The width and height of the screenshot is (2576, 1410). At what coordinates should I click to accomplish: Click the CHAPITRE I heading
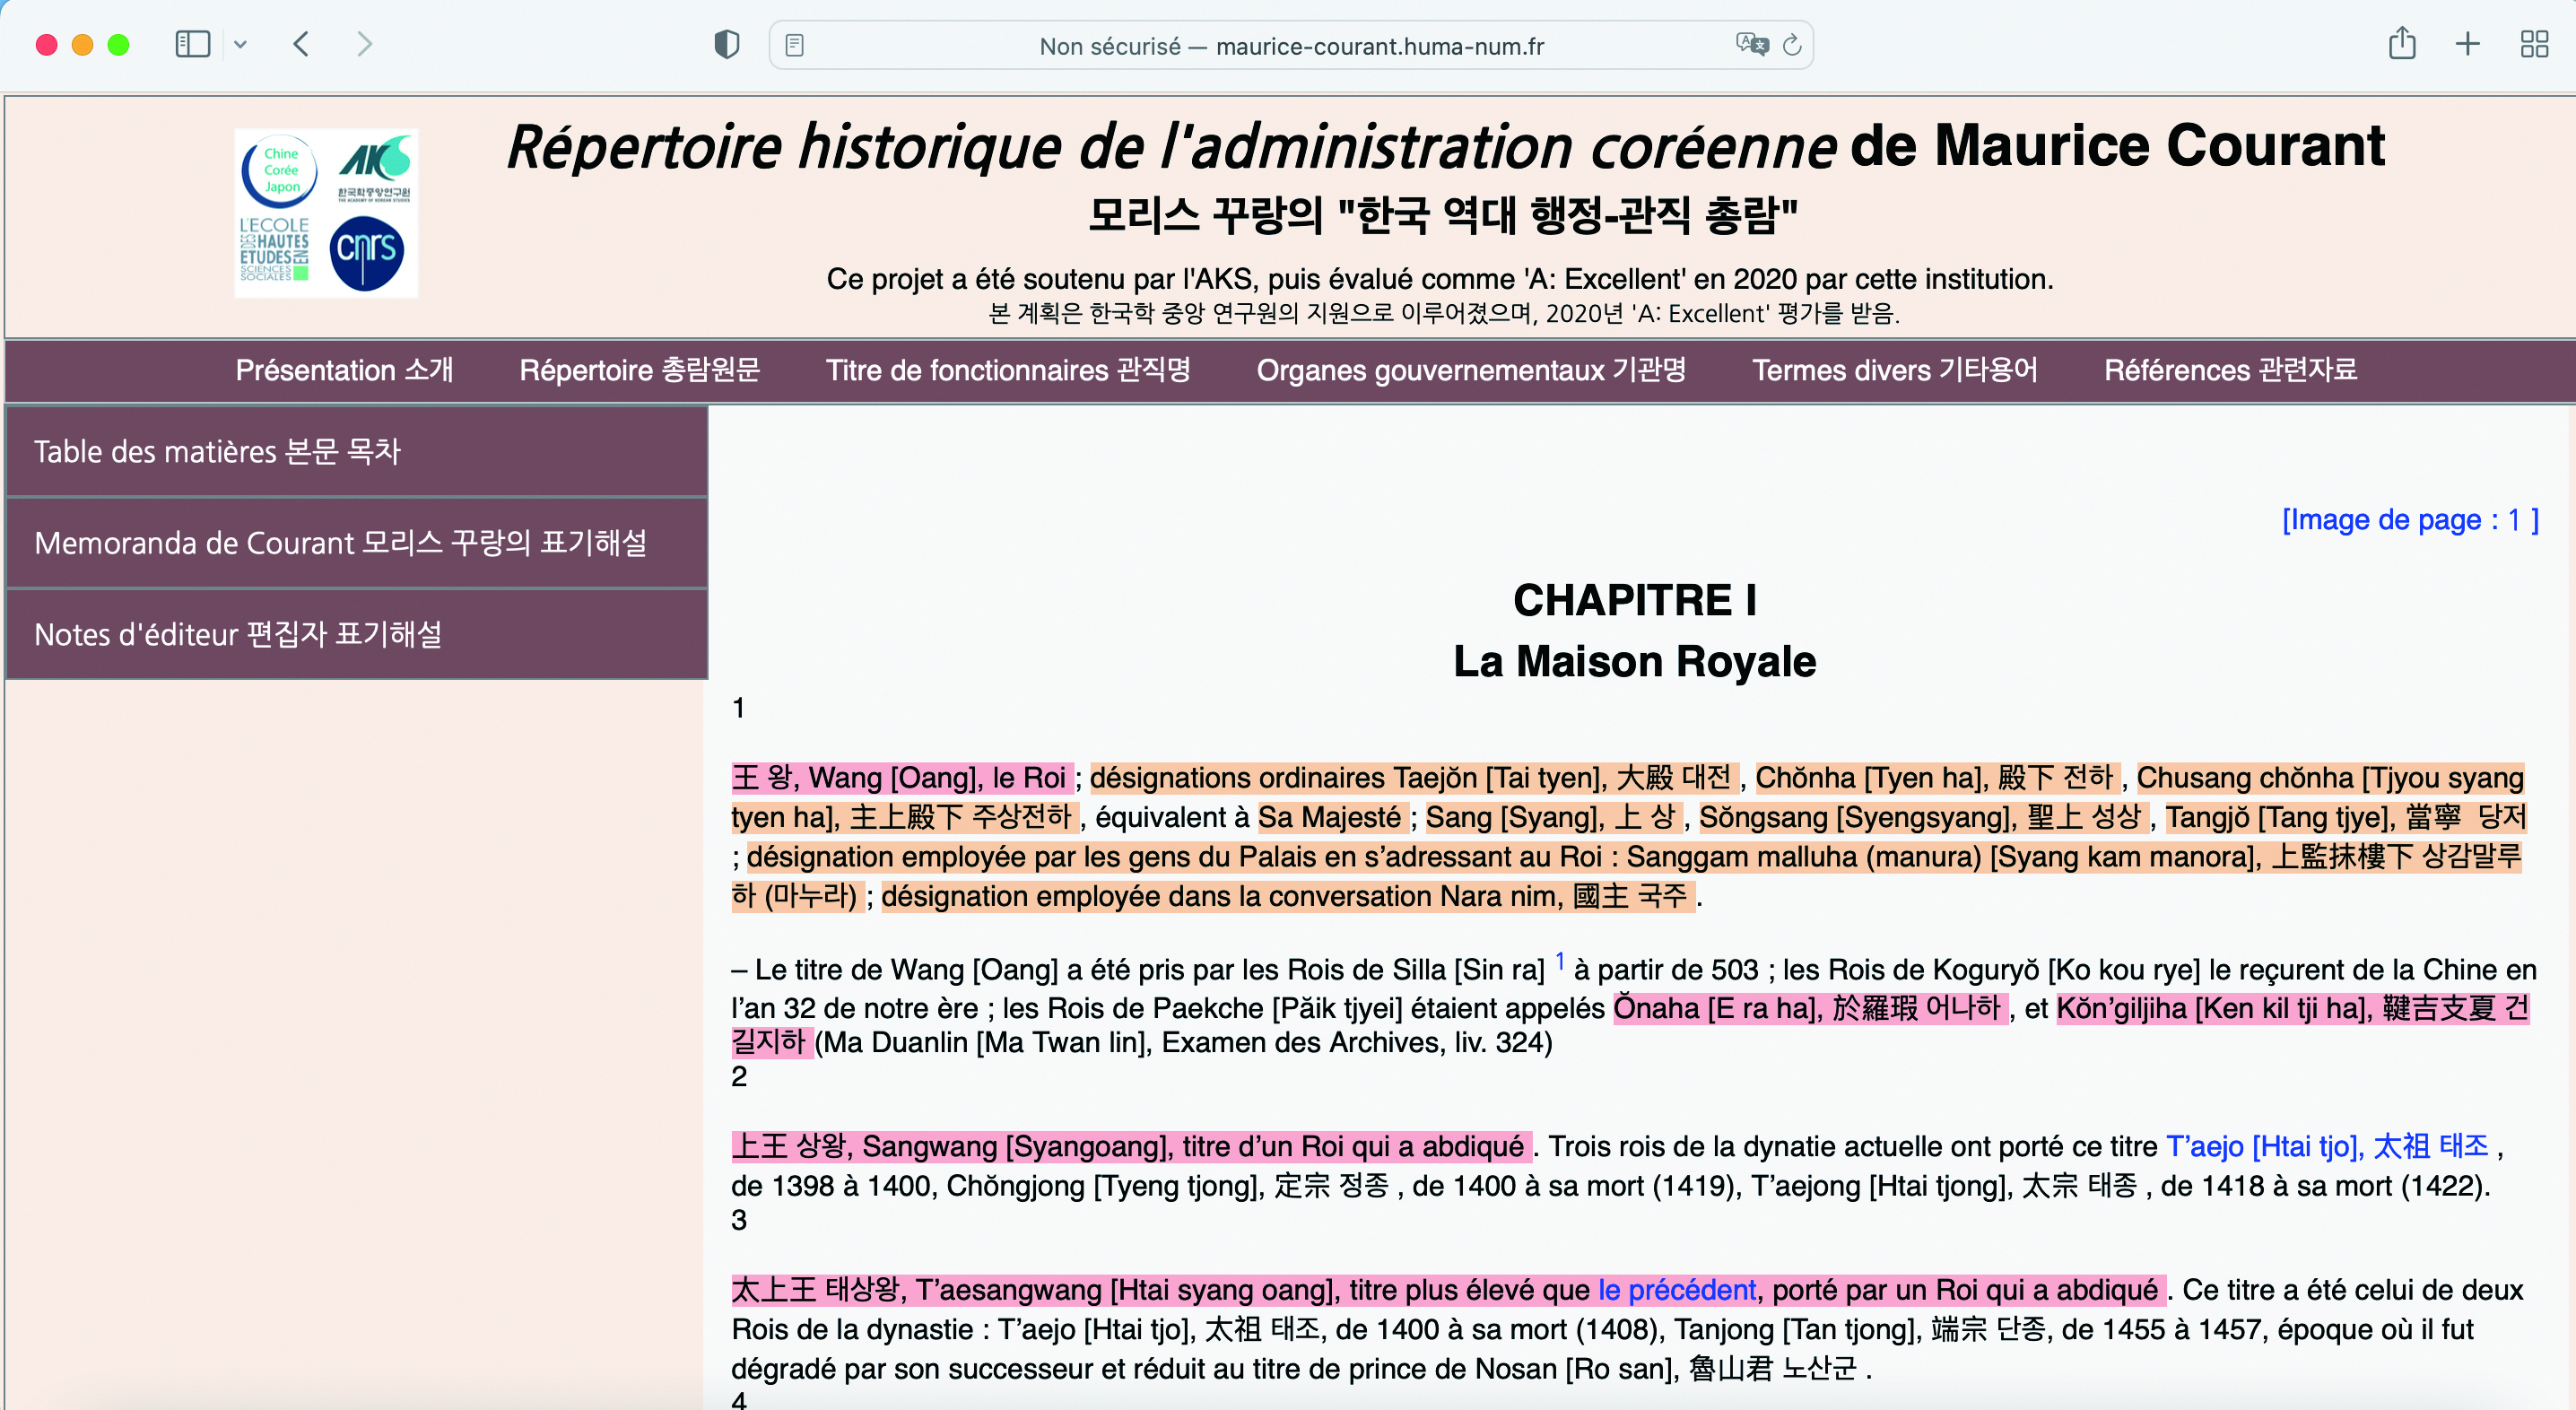[1634, 600]
